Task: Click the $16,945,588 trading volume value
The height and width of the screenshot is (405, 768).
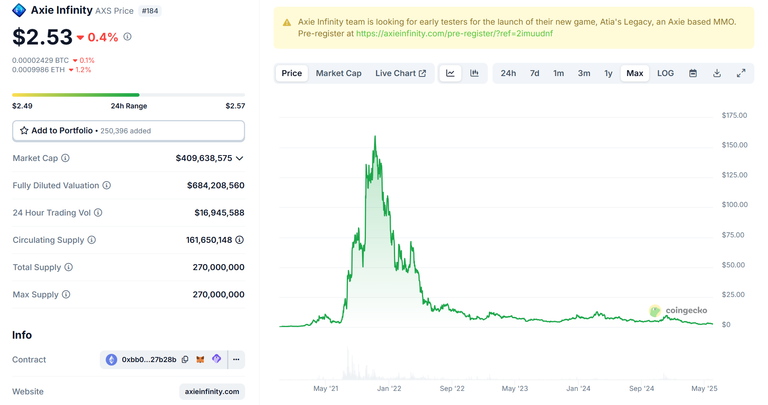Action: click(x=219, y=213)
